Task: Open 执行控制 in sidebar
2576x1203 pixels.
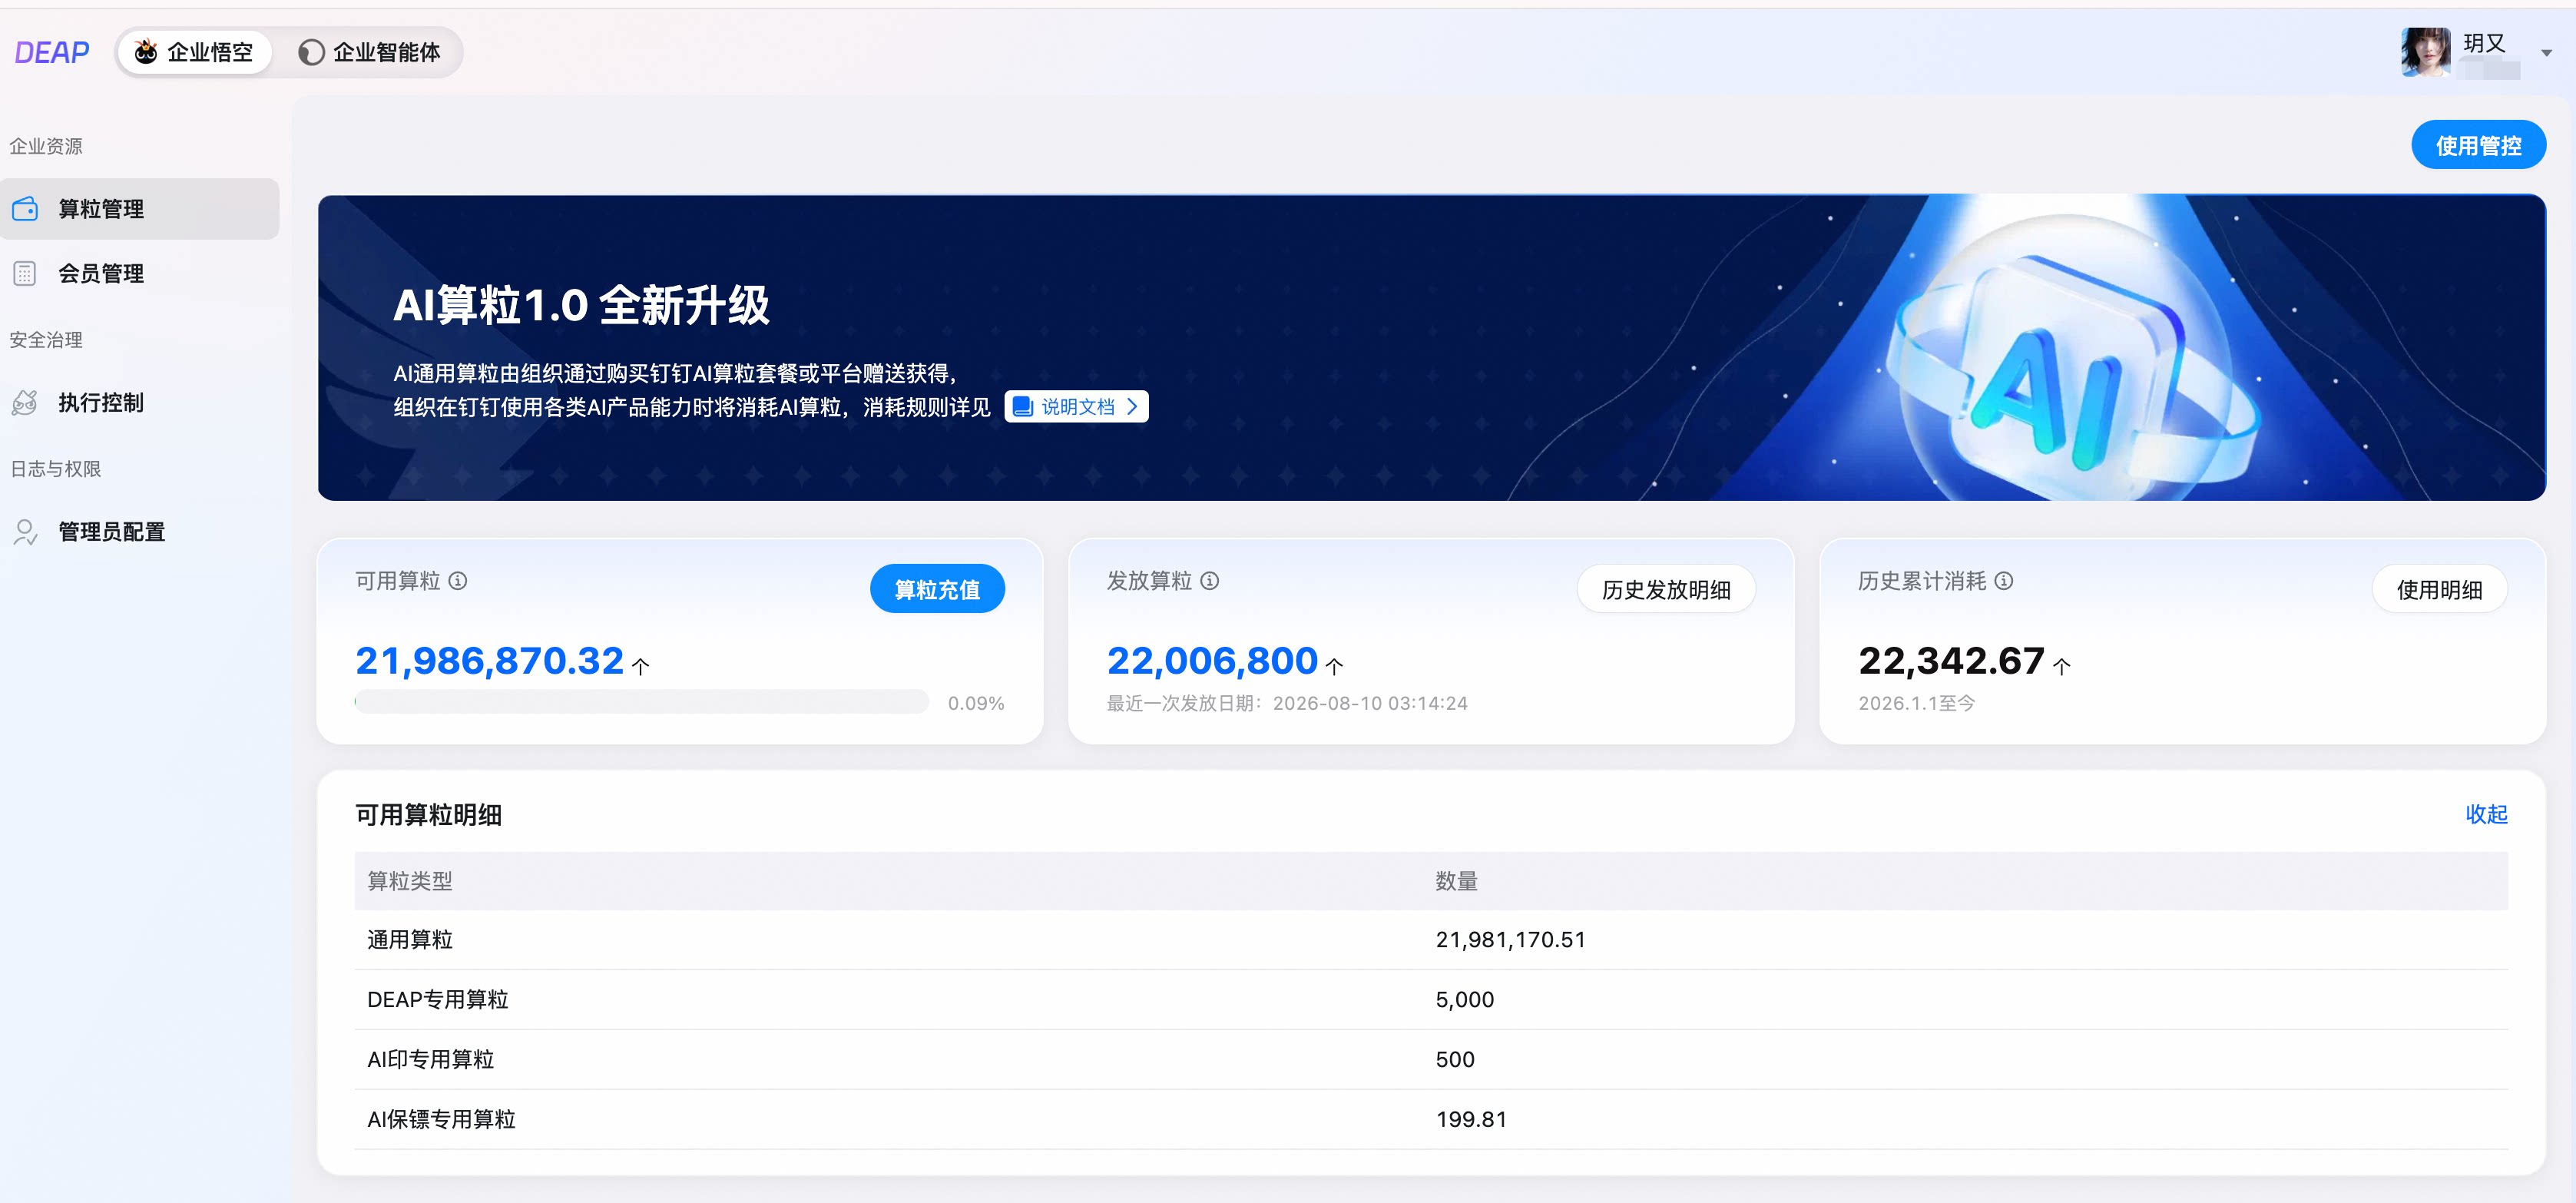Action: coord(140,402)
